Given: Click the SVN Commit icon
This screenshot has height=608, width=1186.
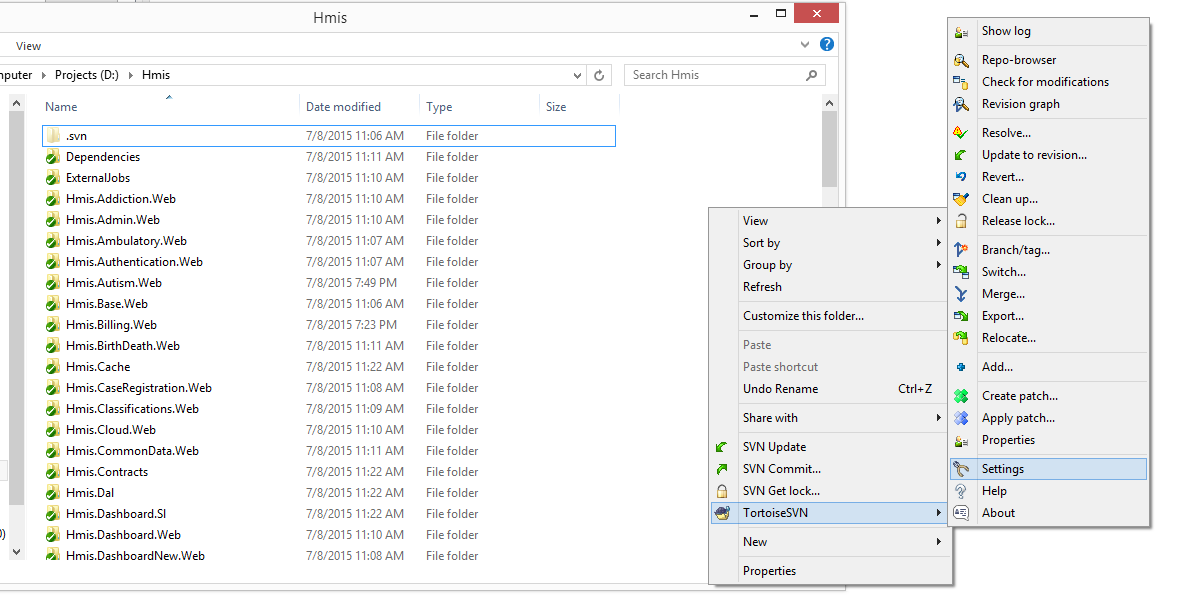Looking at the screenshot, I should tap(722, 469).
